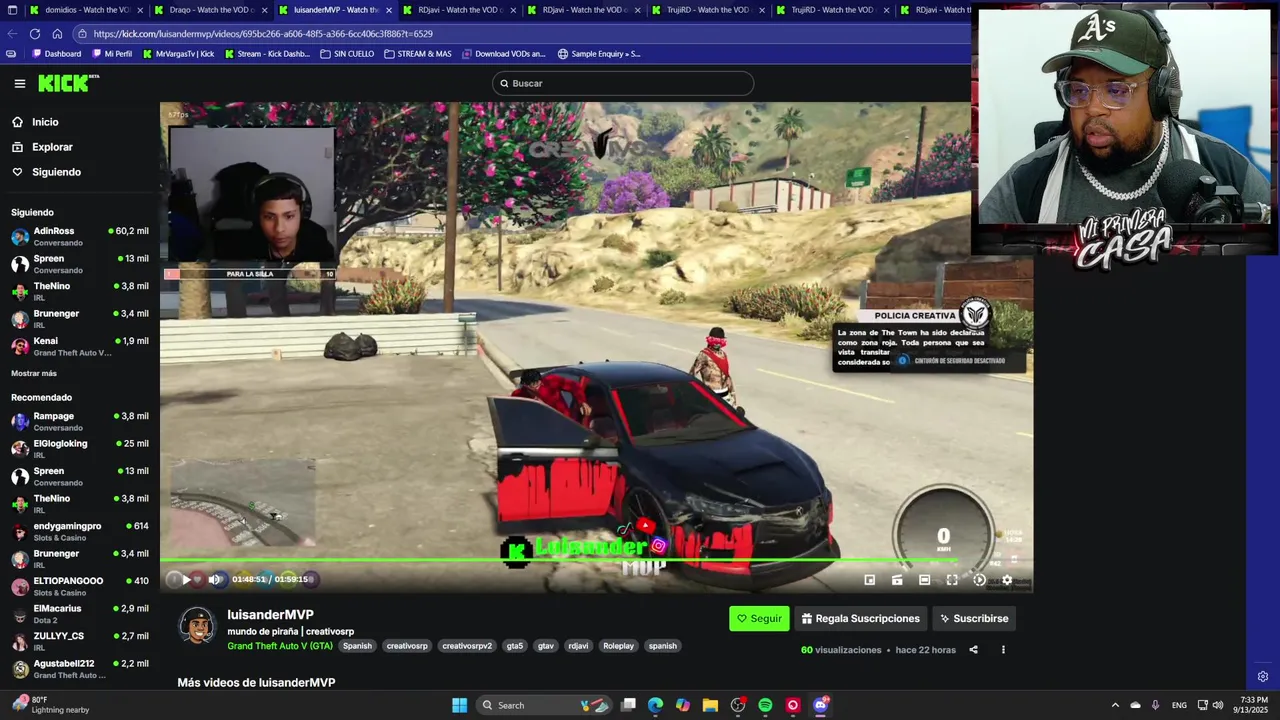Open File Explorer from taskbar
The image size is (1280, 720).
710,705
